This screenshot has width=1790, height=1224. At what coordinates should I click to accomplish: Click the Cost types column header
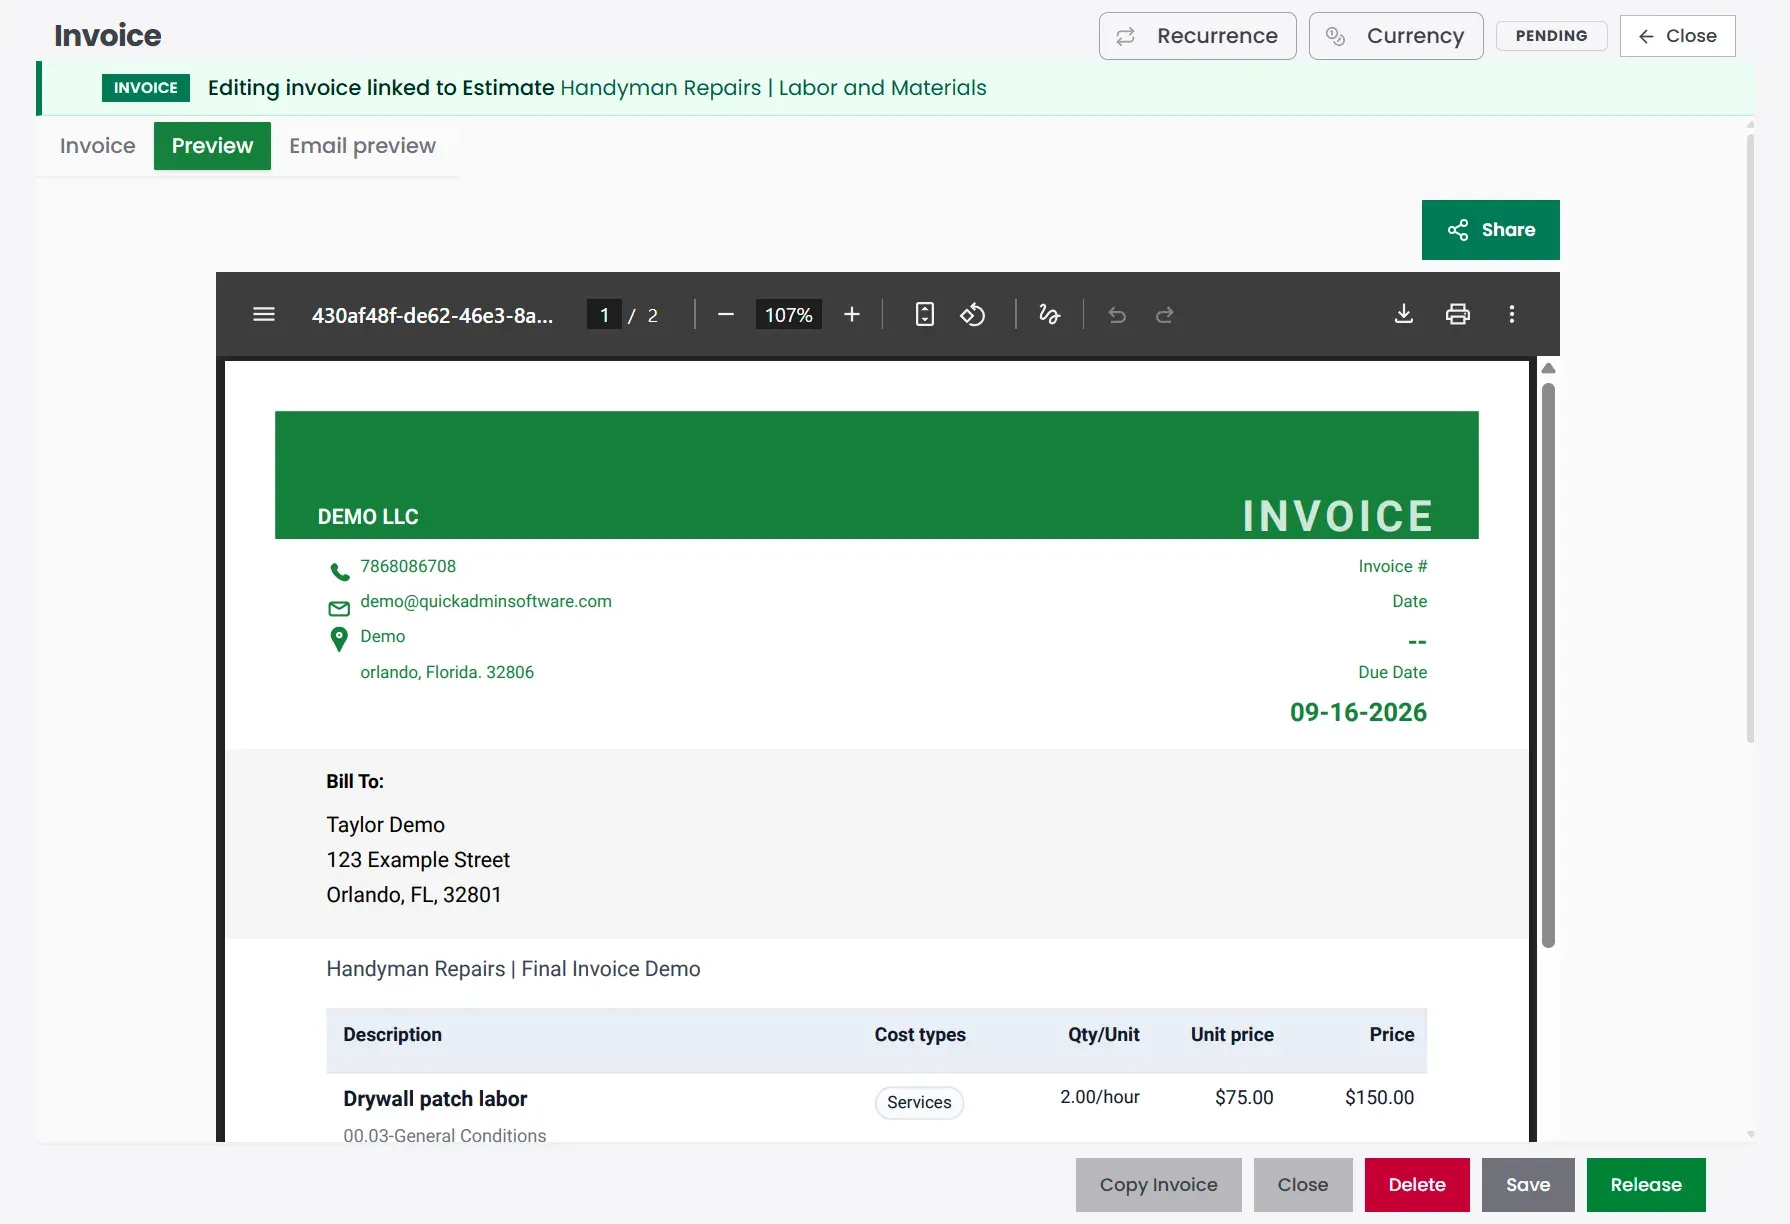pos(920,1035)
